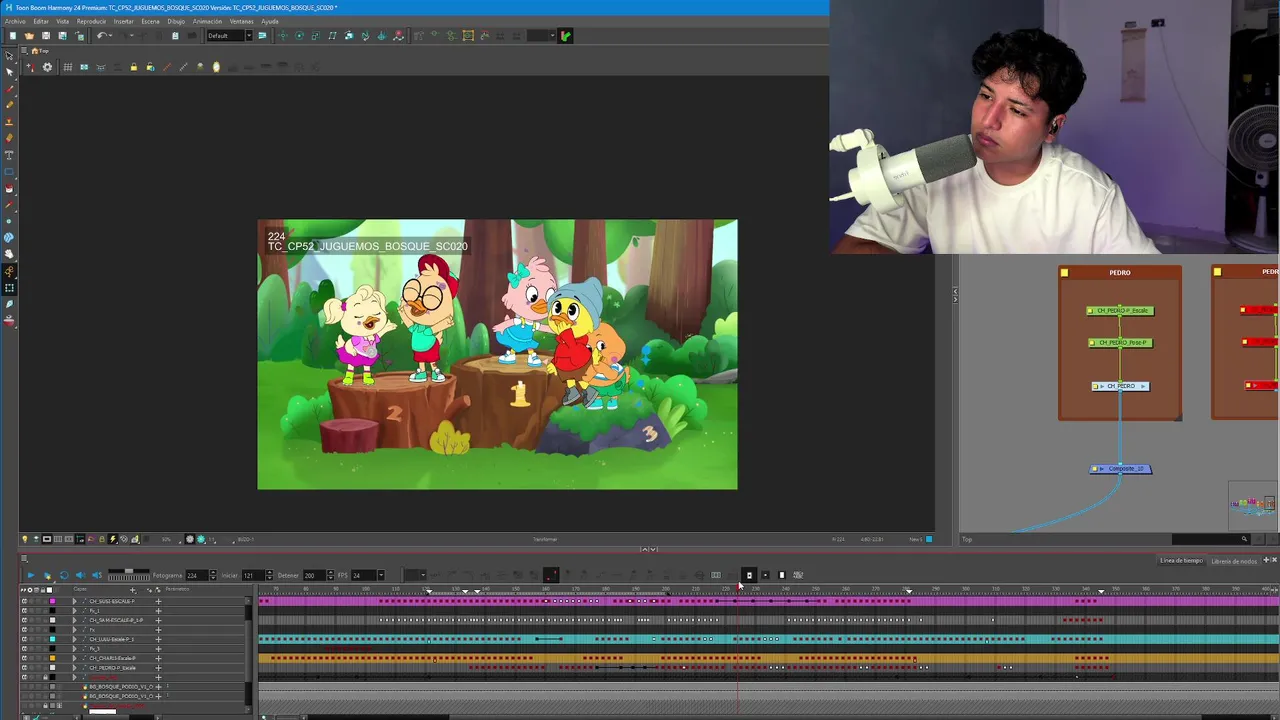This screenshot has height=720, width=1280.
Task: Expand the CH_SAM-ESCALE-P layer
Action: point(74,620)
